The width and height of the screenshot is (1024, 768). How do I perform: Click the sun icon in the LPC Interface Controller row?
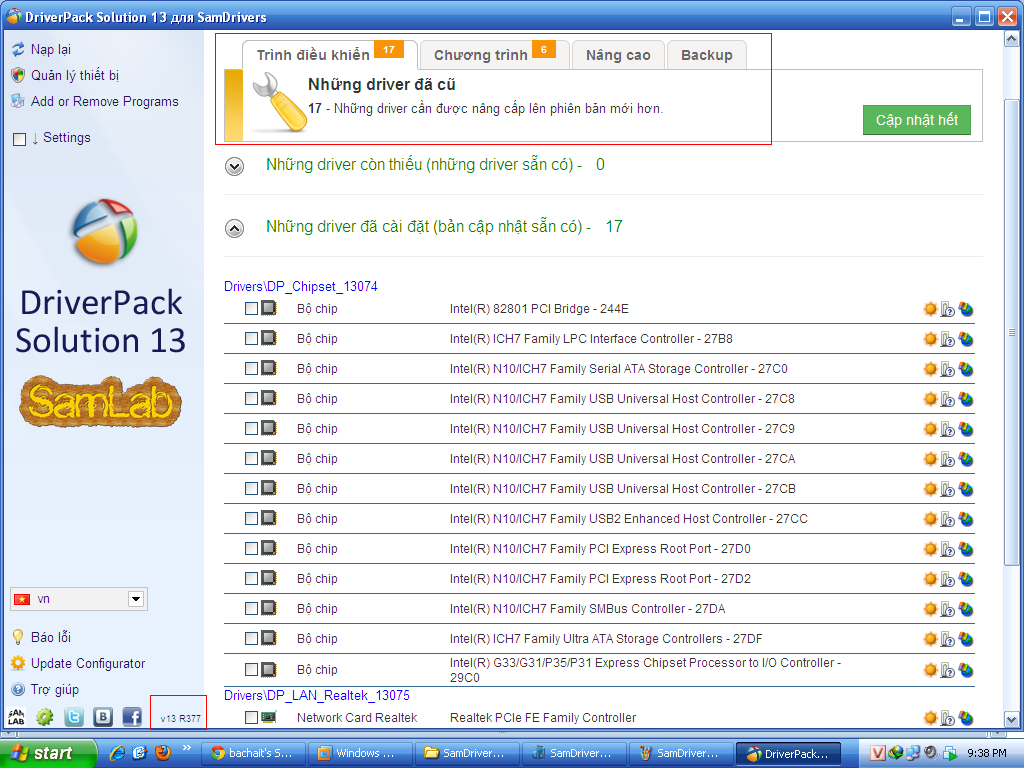coord(931,339)
